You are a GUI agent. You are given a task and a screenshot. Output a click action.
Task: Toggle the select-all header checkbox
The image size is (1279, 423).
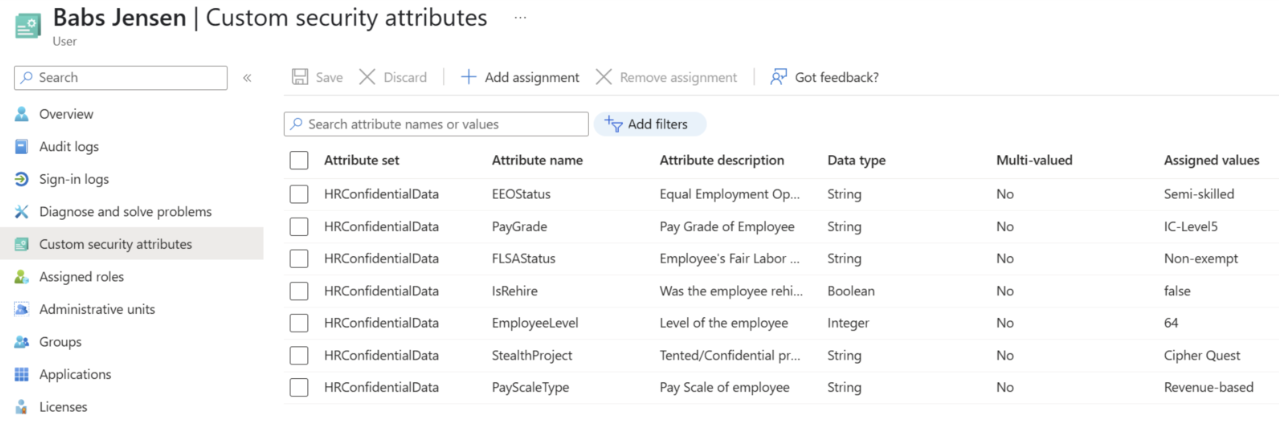tap(299, 160)
